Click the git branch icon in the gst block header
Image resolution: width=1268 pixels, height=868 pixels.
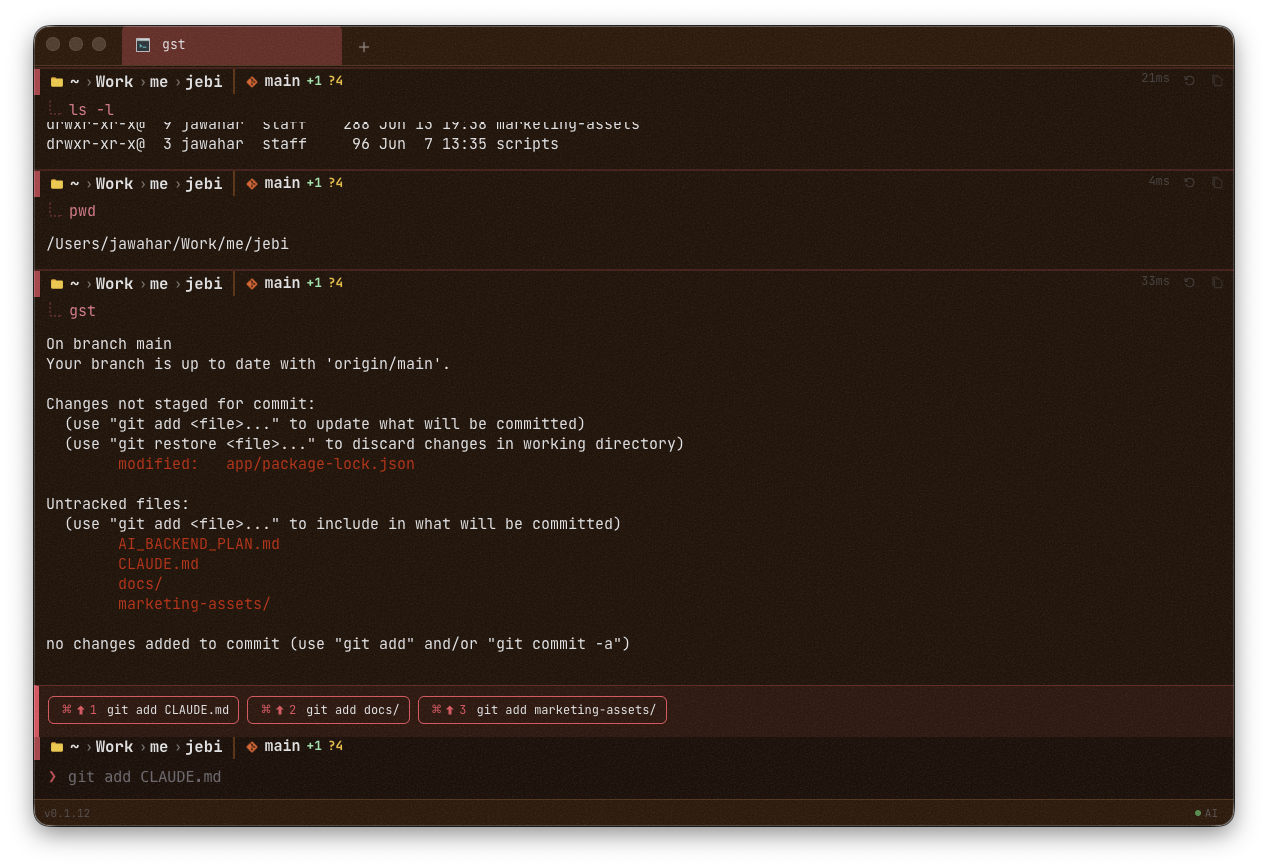[x=252, y=284]
